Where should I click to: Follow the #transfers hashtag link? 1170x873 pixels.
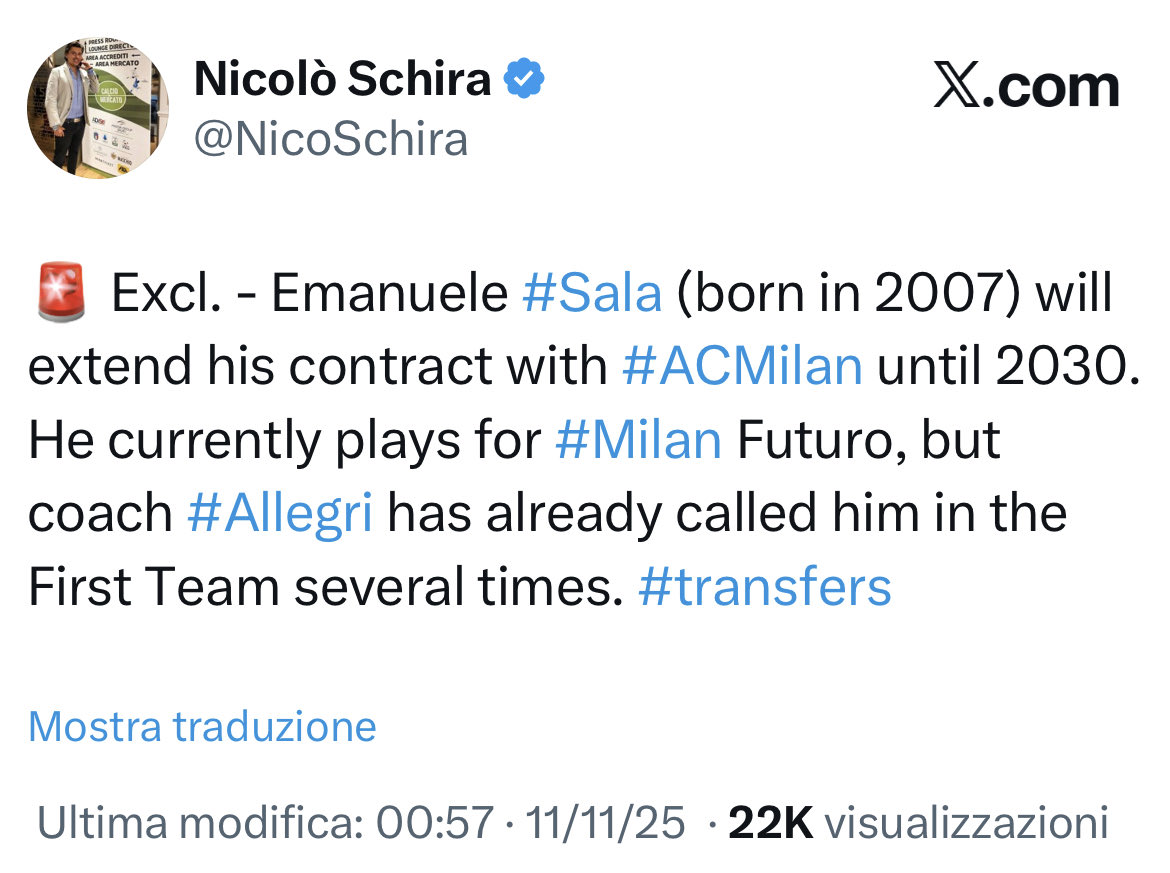coord(764,587)
